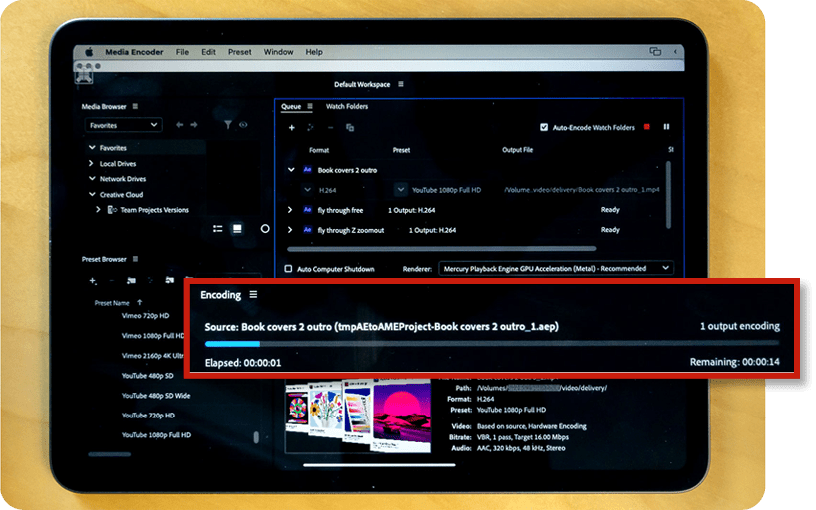The width and height of the screenshot is (816, 510).
Task: Open the Edit menu
Action: pos(208,52)
